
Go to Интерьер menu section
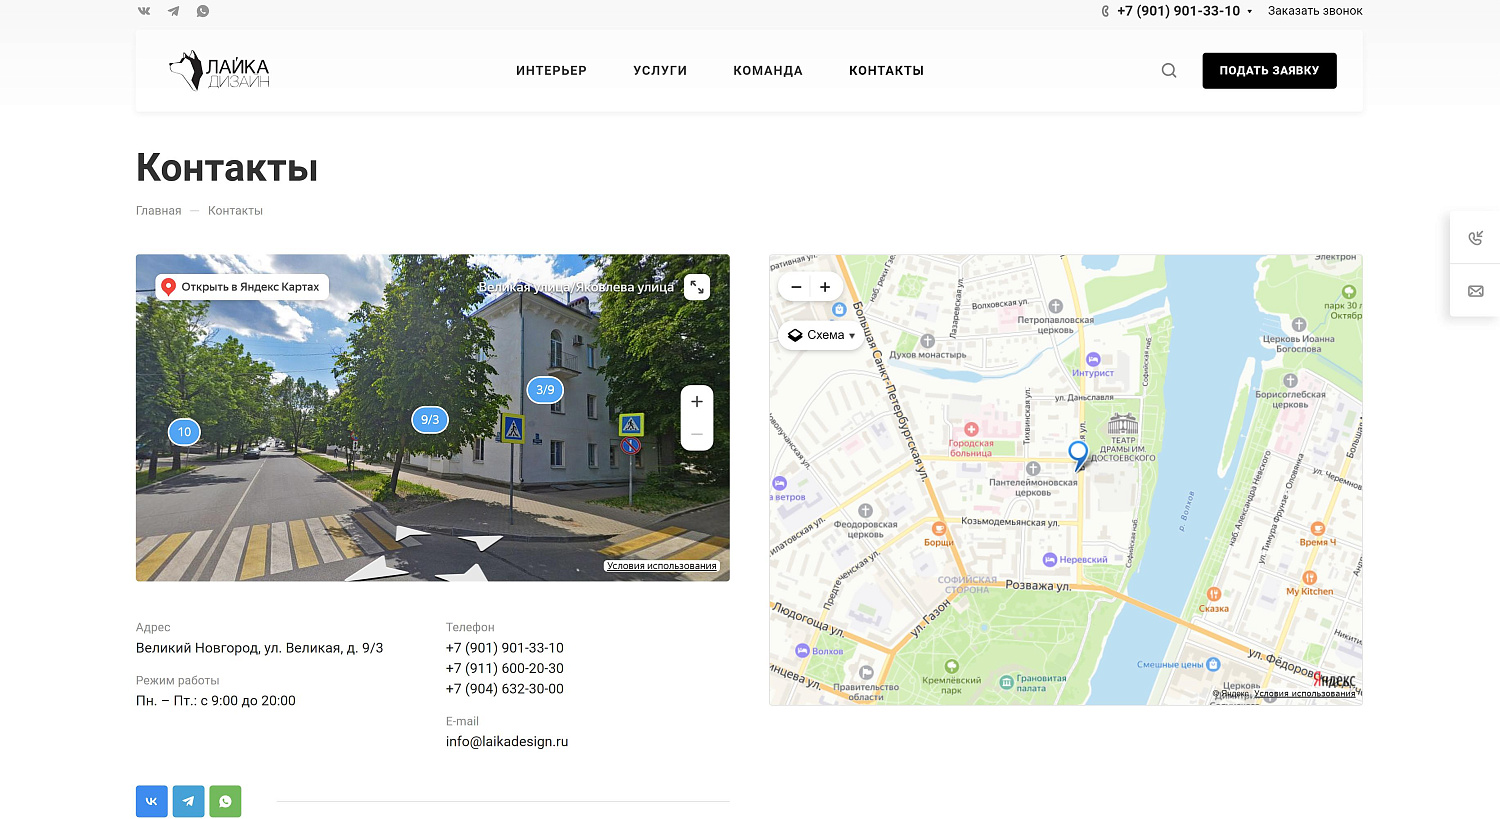(x=551, y=71)
